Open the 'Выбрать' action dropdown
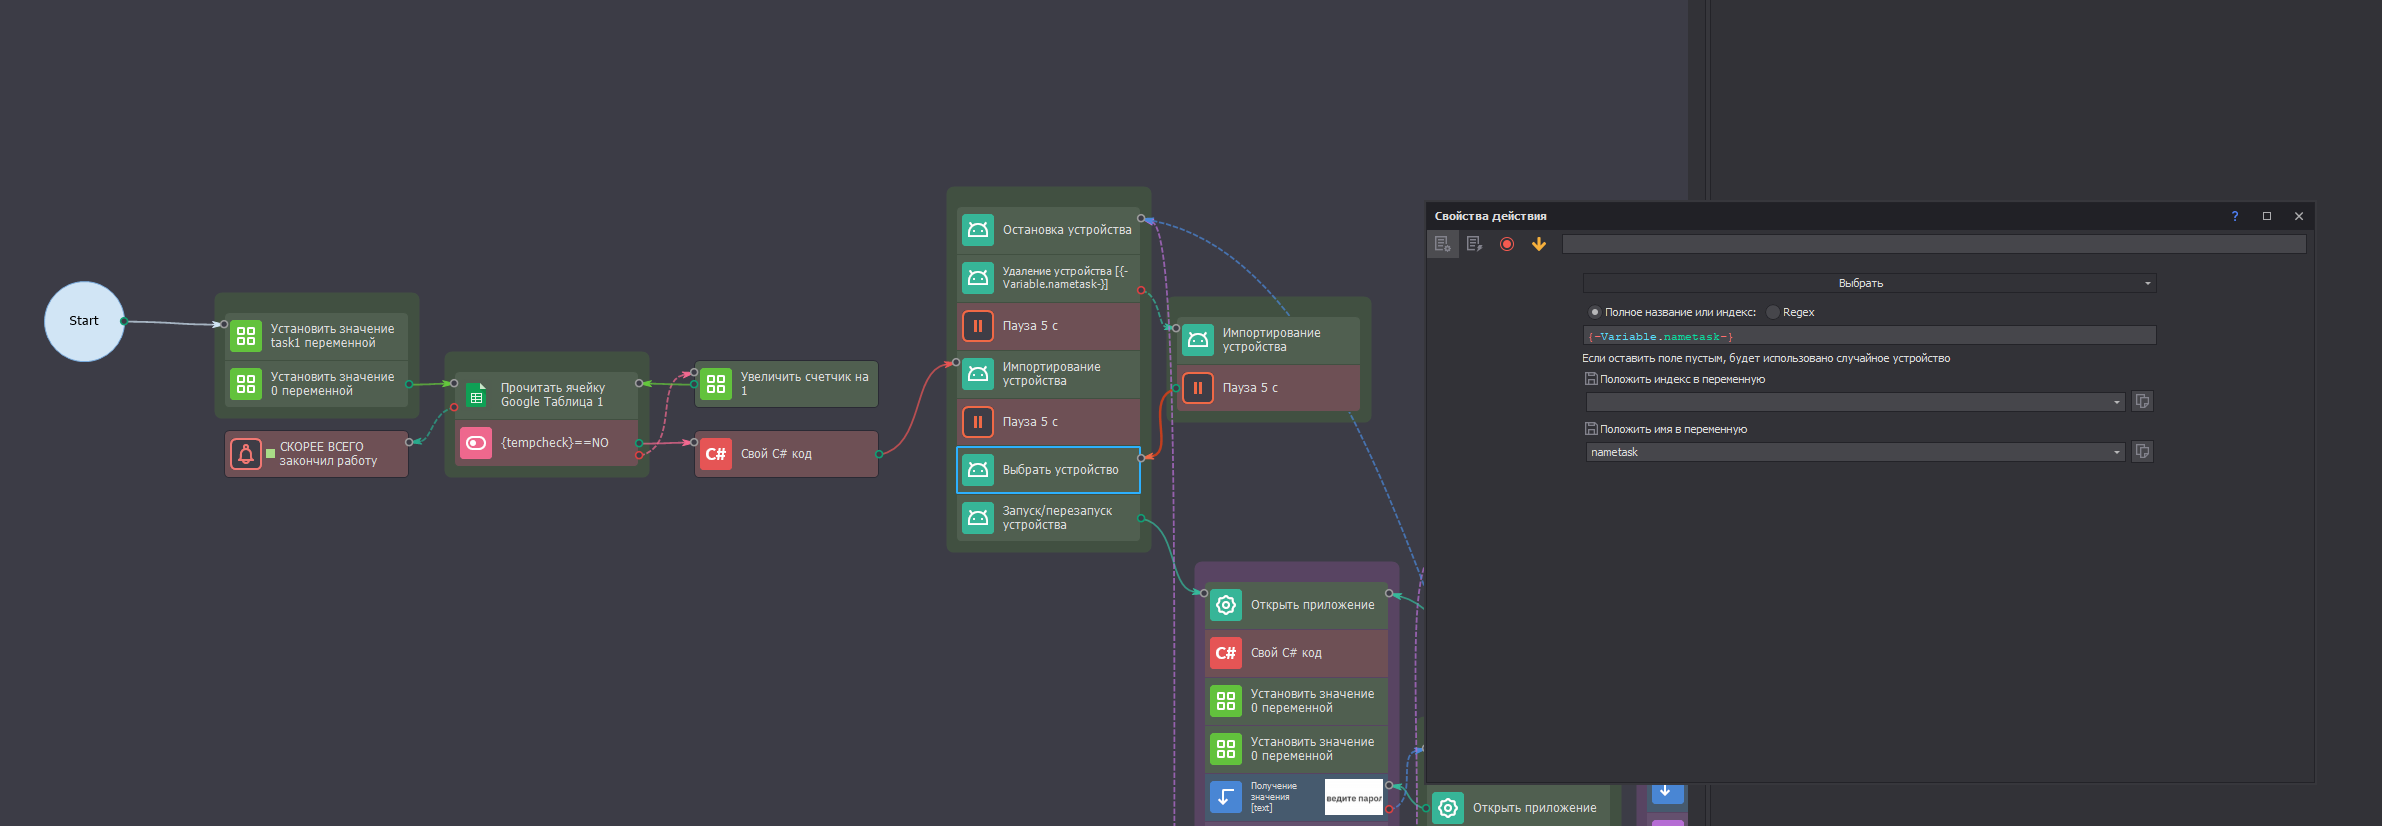The image size is (2382, 826). (1869, 283)
